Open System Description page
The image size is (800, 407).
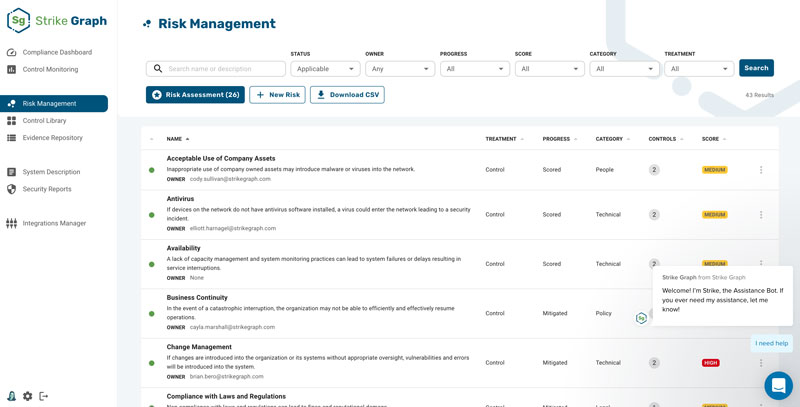click(x=44, y=172)
